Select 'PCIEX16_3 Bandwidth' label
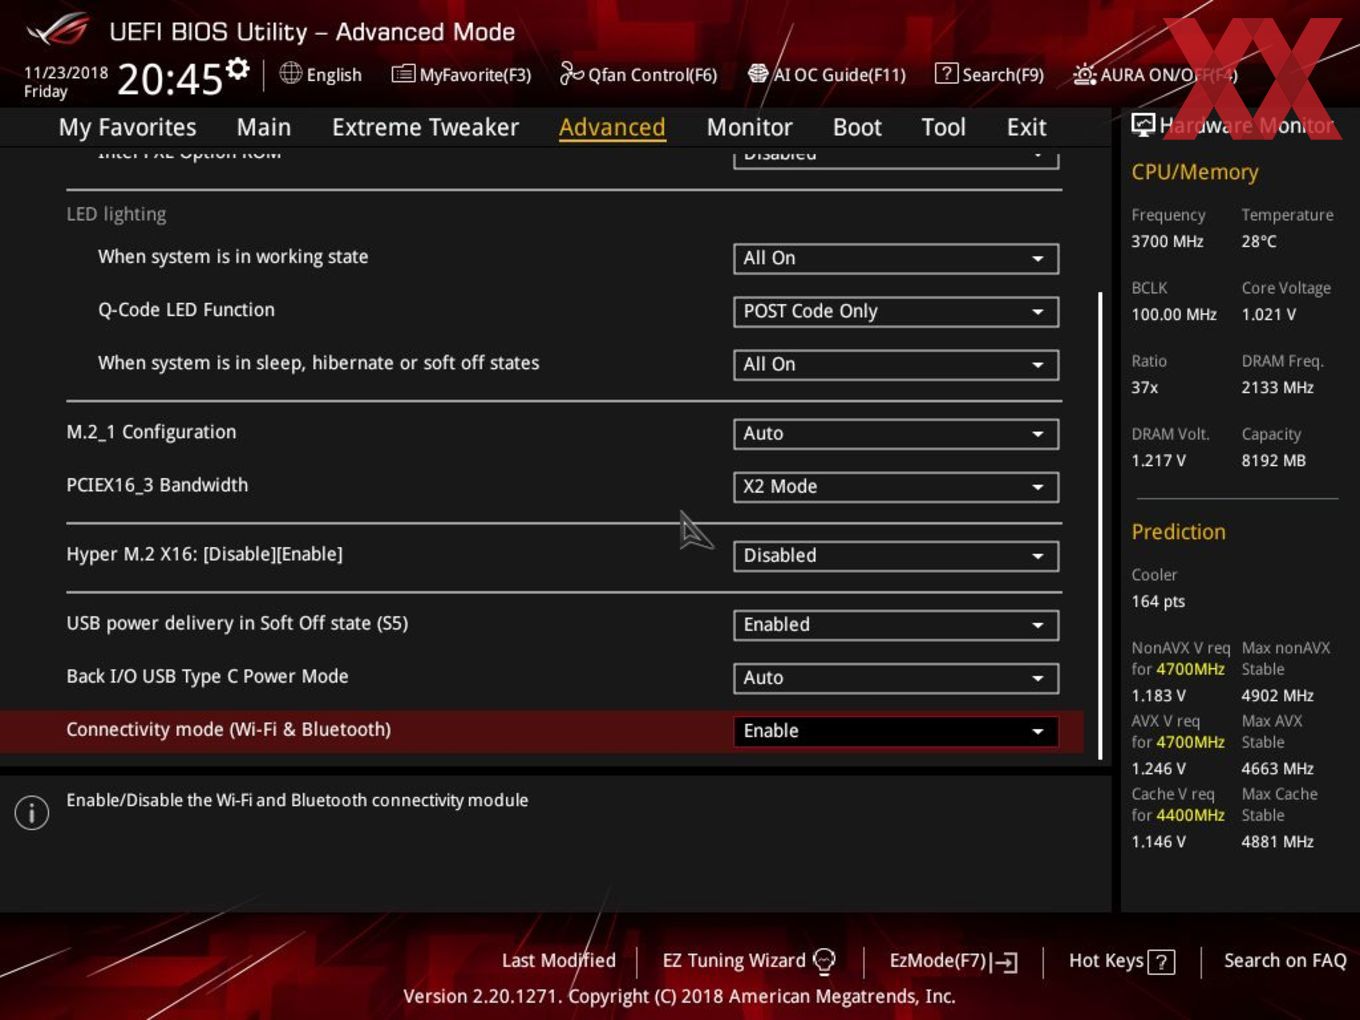This screenshot has width=1360, height=1020. click(157, 485)
